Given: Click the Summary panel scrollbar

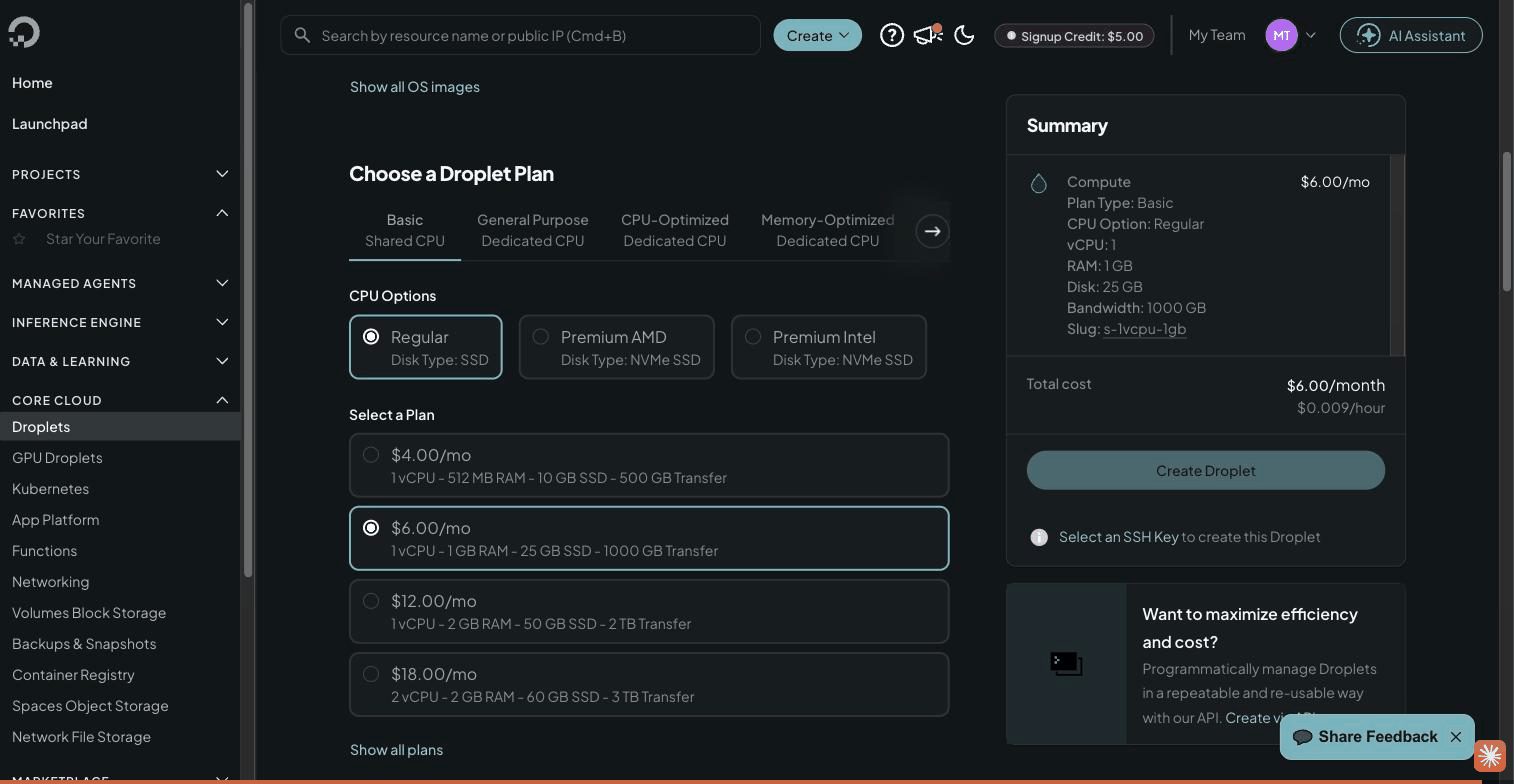Looking at the screenshot, I should (x=1397, y=255).
